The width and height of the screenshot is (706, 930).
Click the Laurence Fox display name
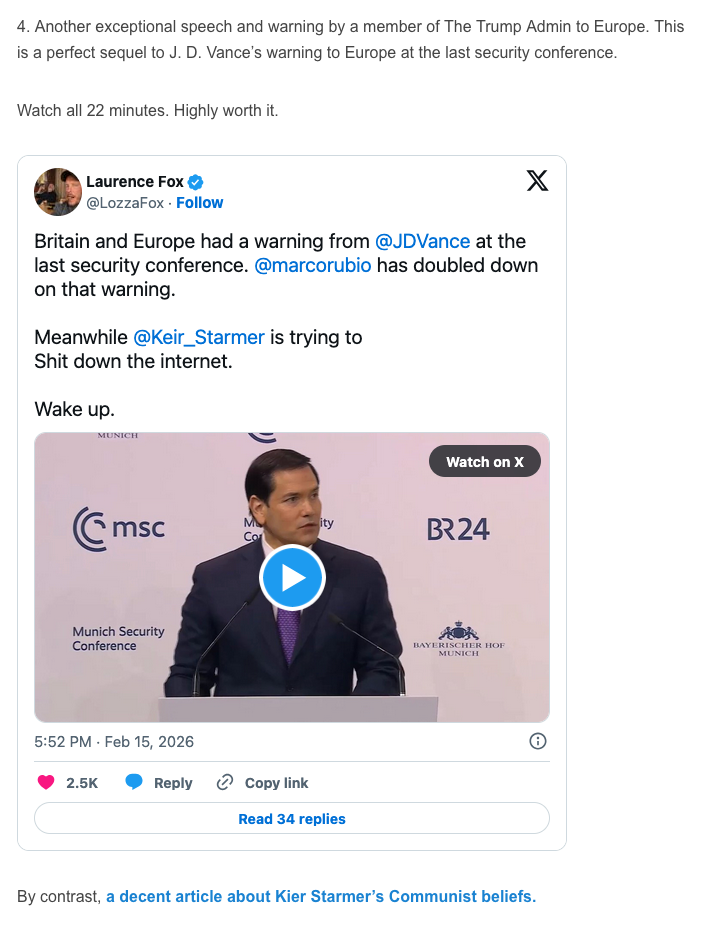(x=135, y=182)
